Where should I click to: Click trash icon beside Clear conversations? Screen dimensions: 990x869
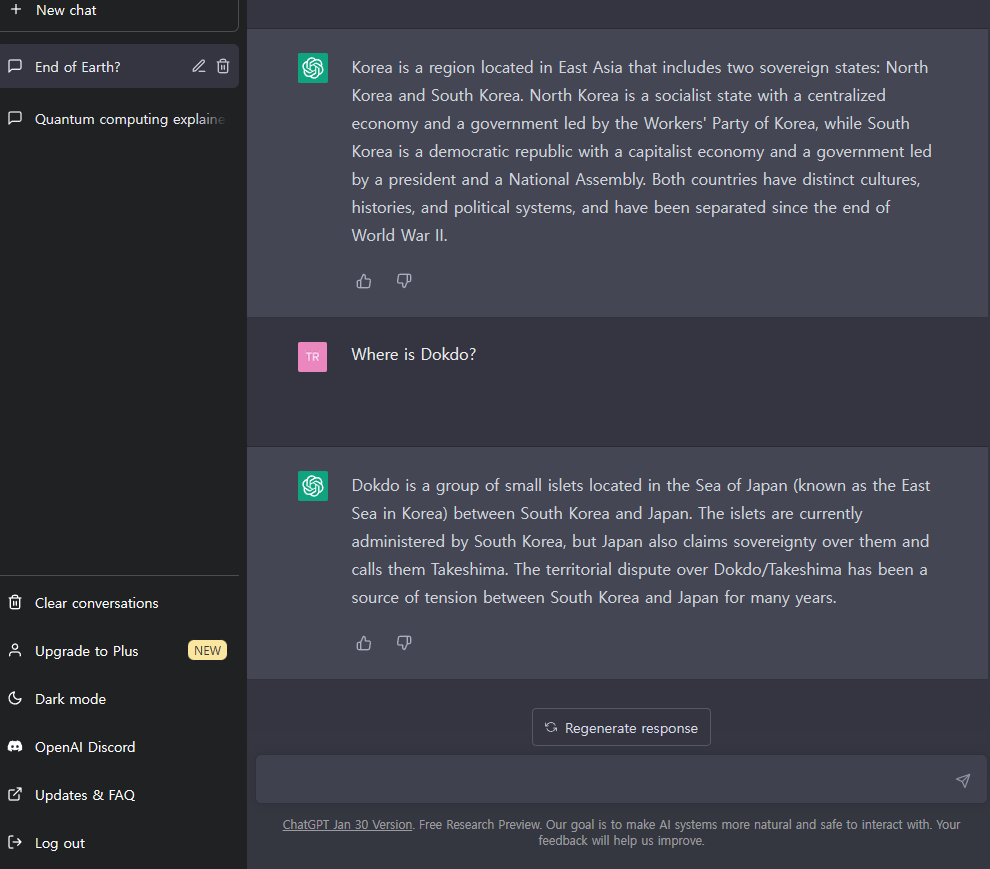tap(15, 602)
